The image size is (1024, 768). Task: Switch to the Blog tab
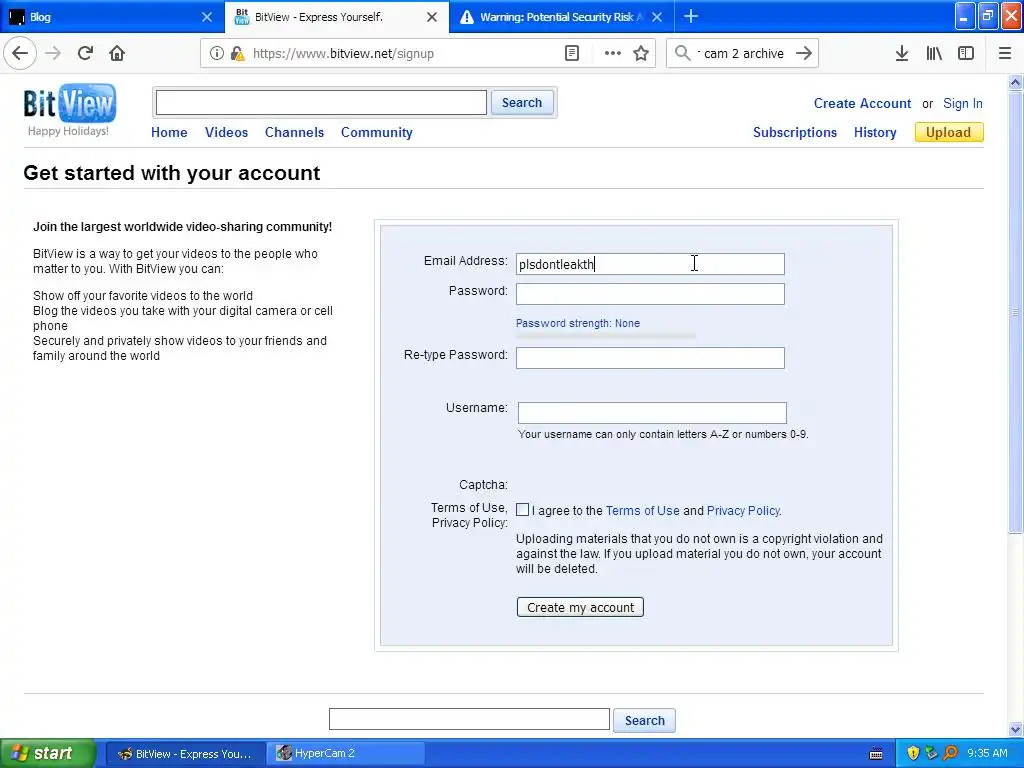tap(111, 17)
